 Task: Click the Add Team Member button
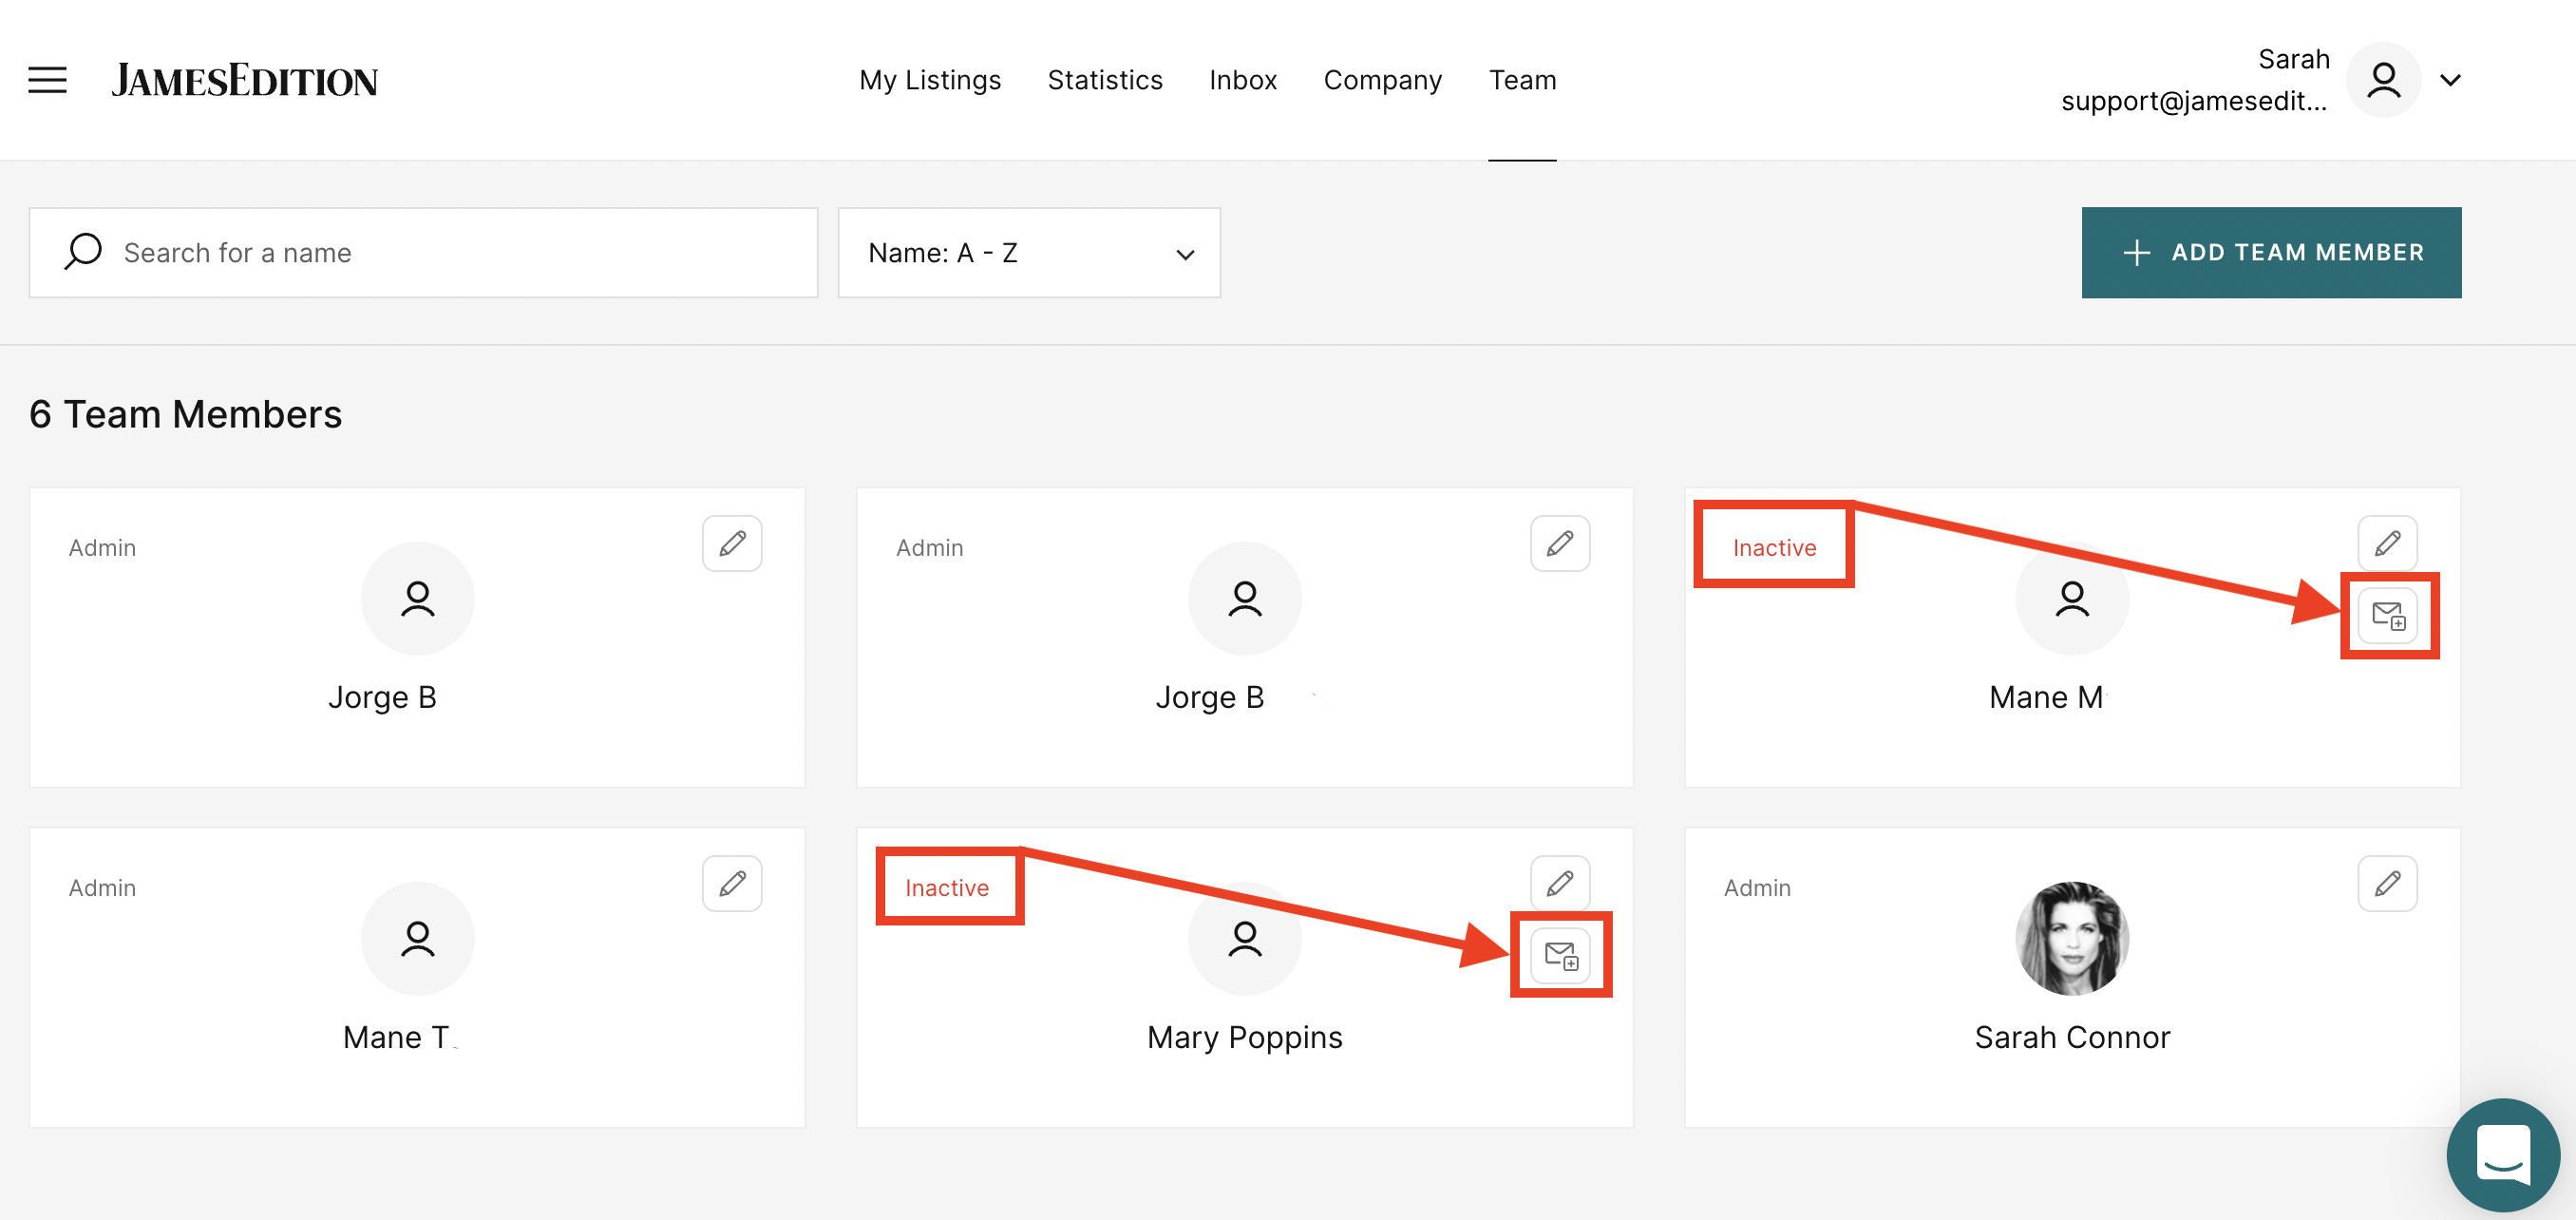2271,252
